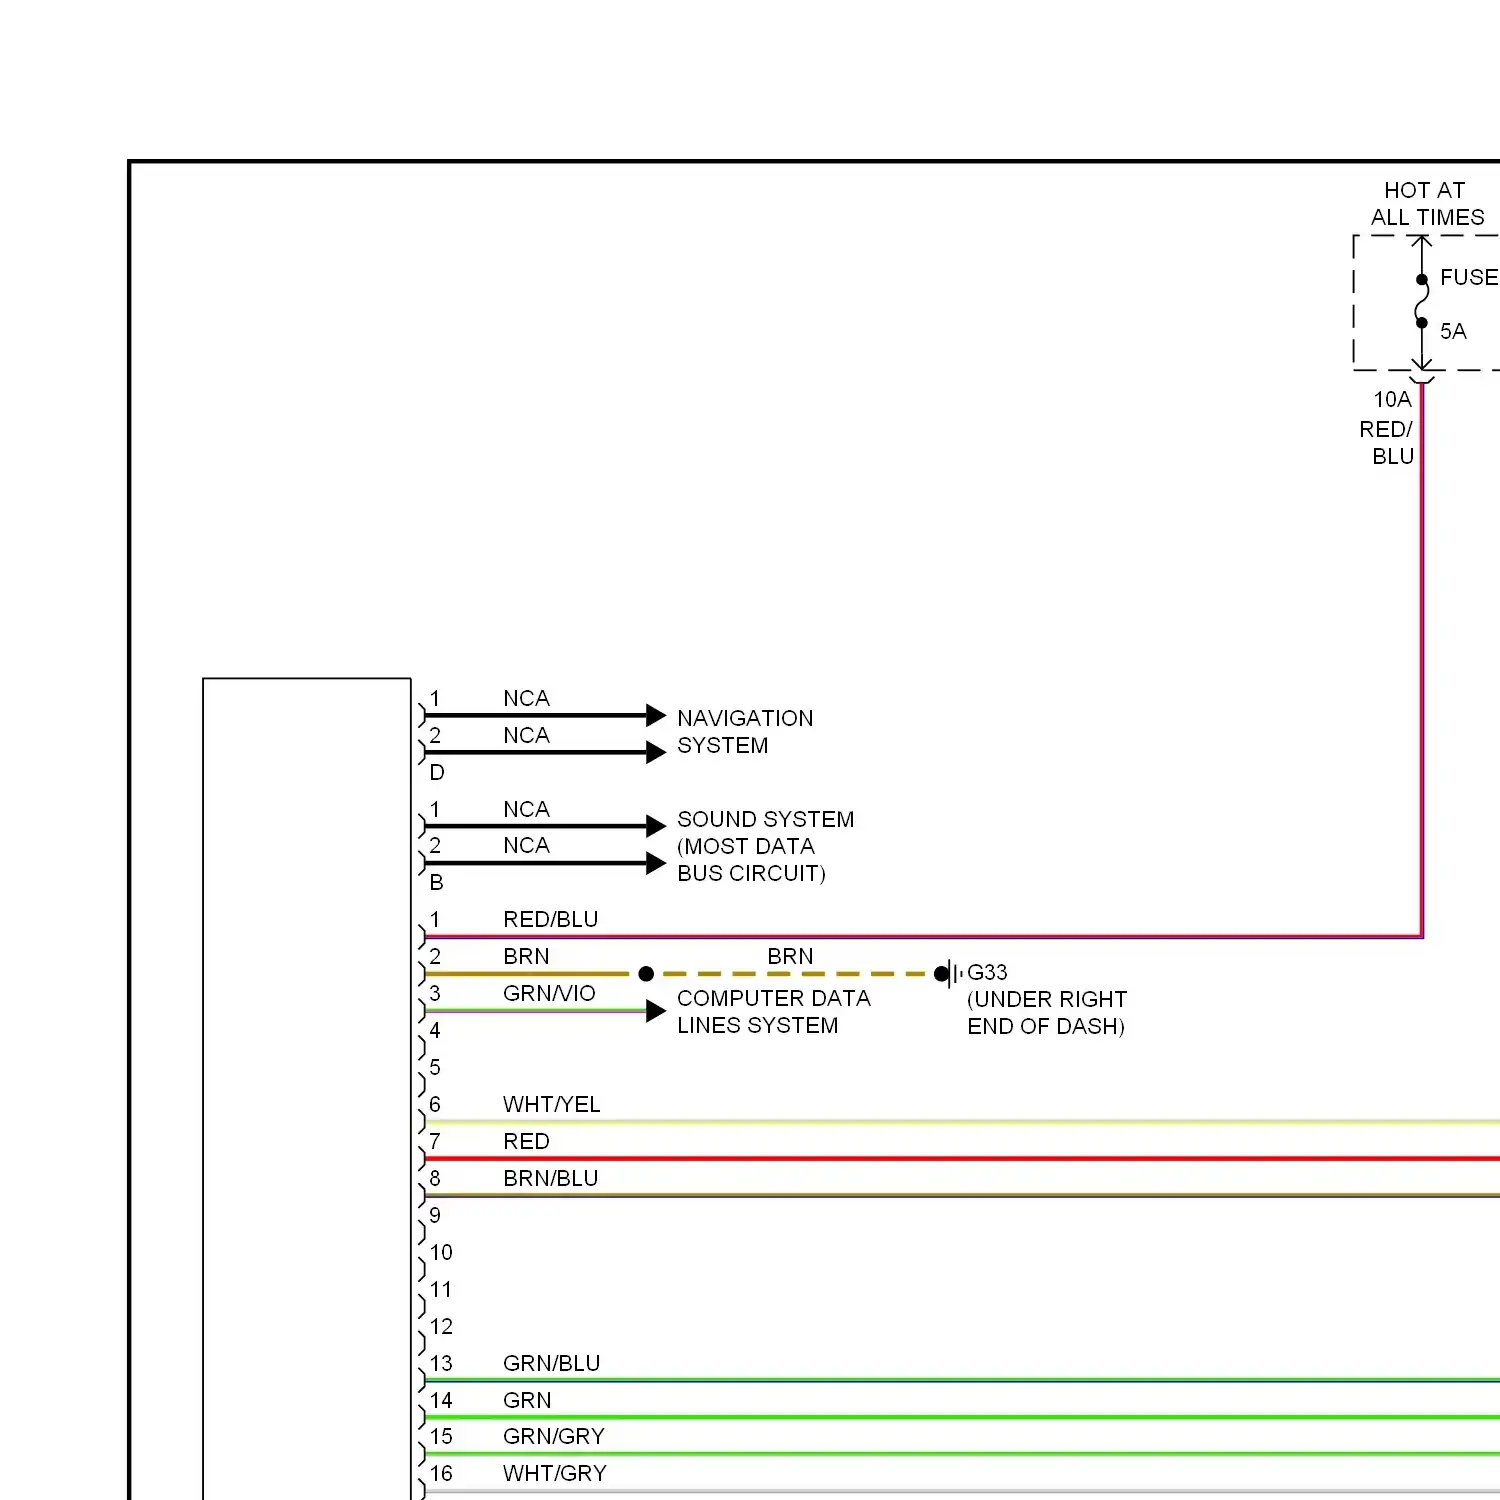
Task: Click pin number 9
Action: (x=435, y=1215)
